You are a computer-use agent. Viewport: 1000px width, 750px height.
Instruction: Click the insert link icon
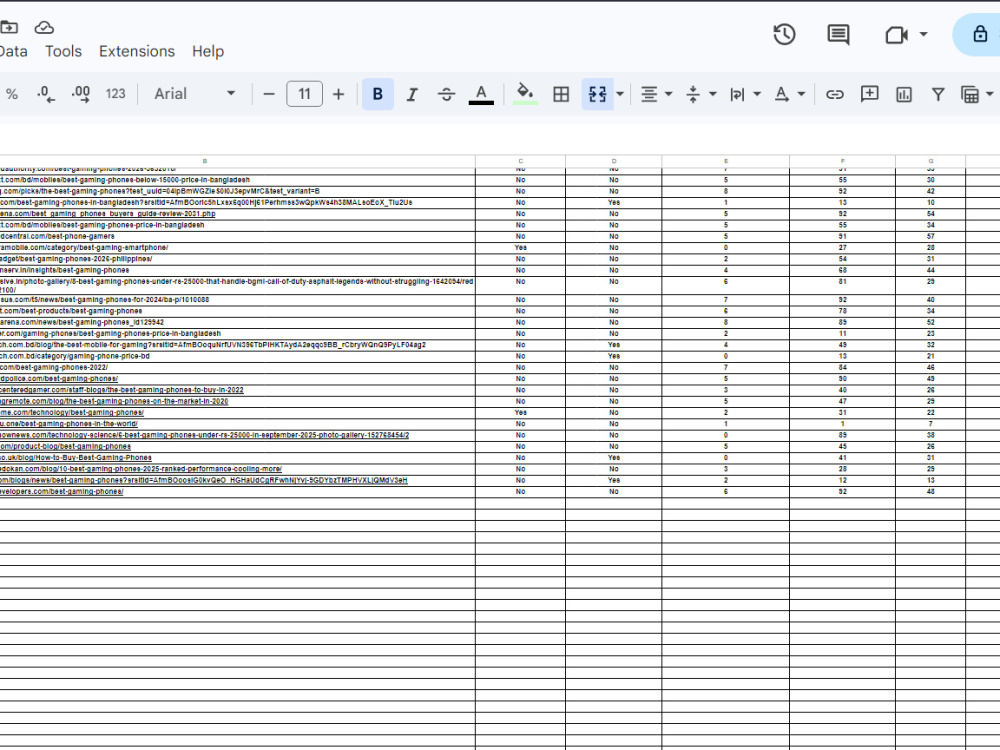[x=835, y=94]
